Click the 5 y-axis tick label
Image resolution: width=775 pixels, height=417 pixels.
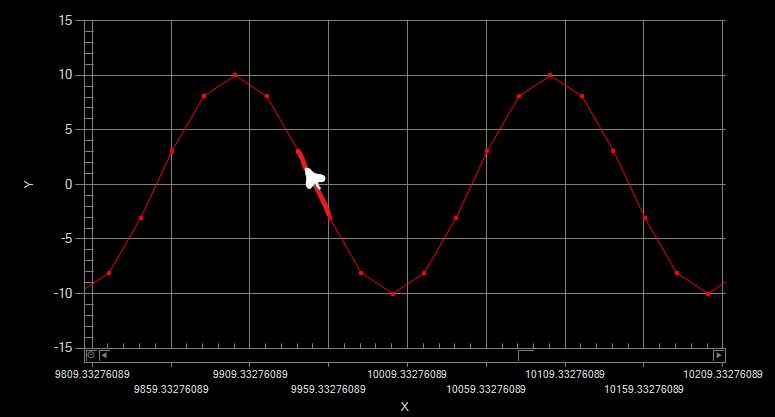tap(68, 129)
